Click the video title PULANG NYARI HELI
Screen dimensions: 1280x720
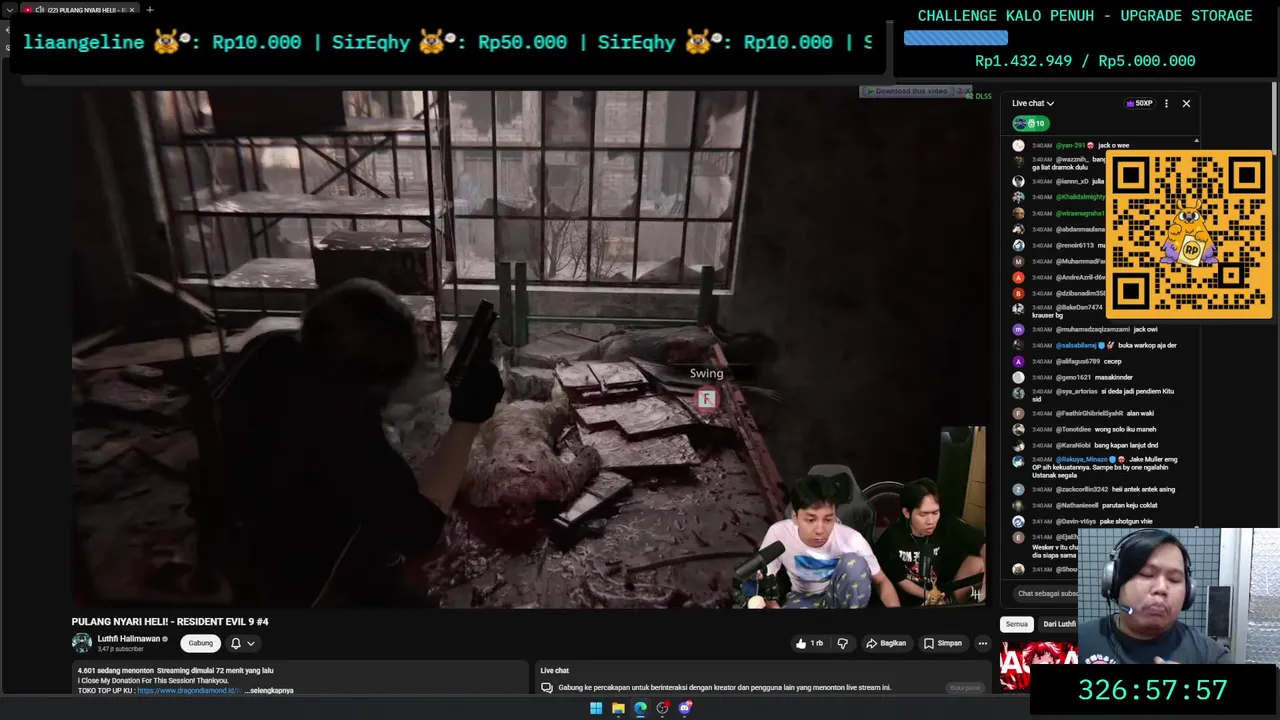(x=170, y=621)
